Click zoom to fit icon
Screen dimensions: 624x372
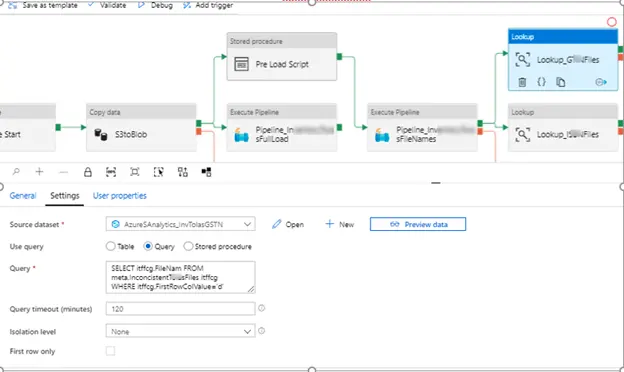coord(135,172)
